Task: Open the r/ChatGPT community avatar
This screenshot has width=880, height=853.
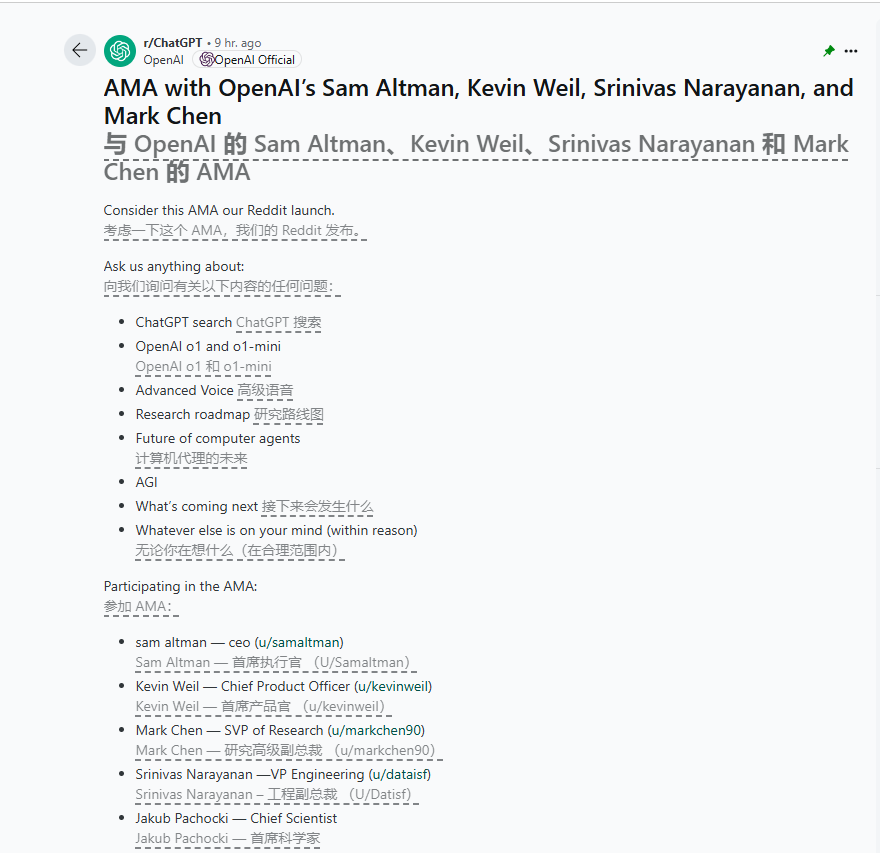Action: [120, 51]
